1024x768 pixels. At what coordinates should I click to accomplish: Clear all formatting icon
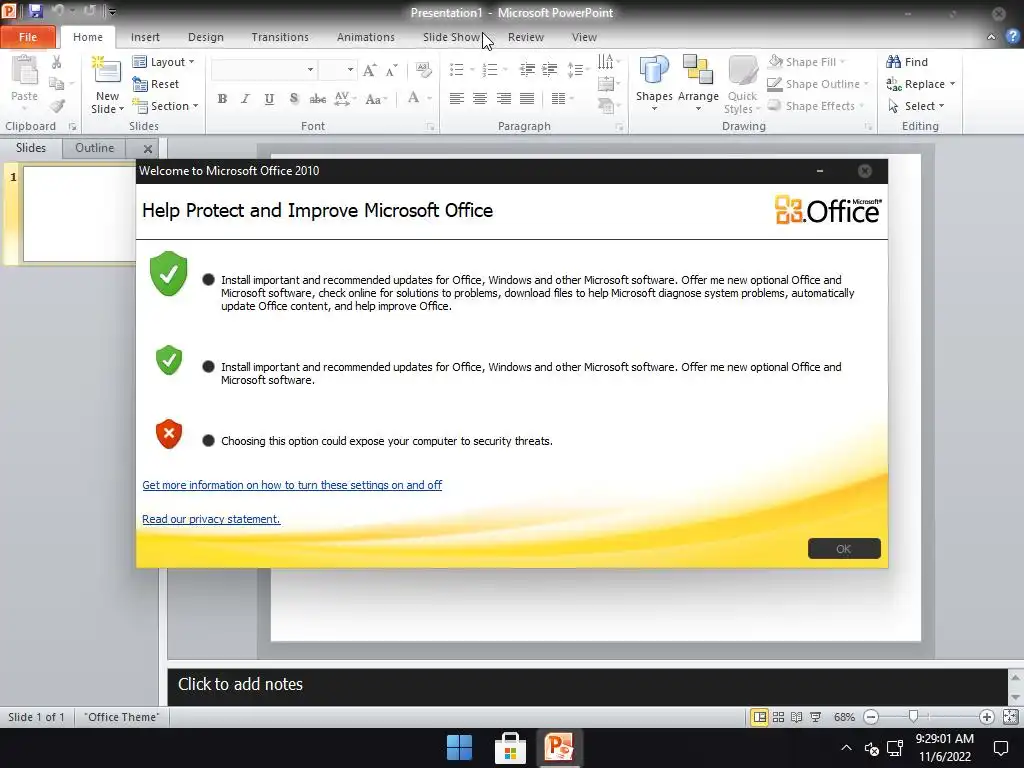point(423,70)
